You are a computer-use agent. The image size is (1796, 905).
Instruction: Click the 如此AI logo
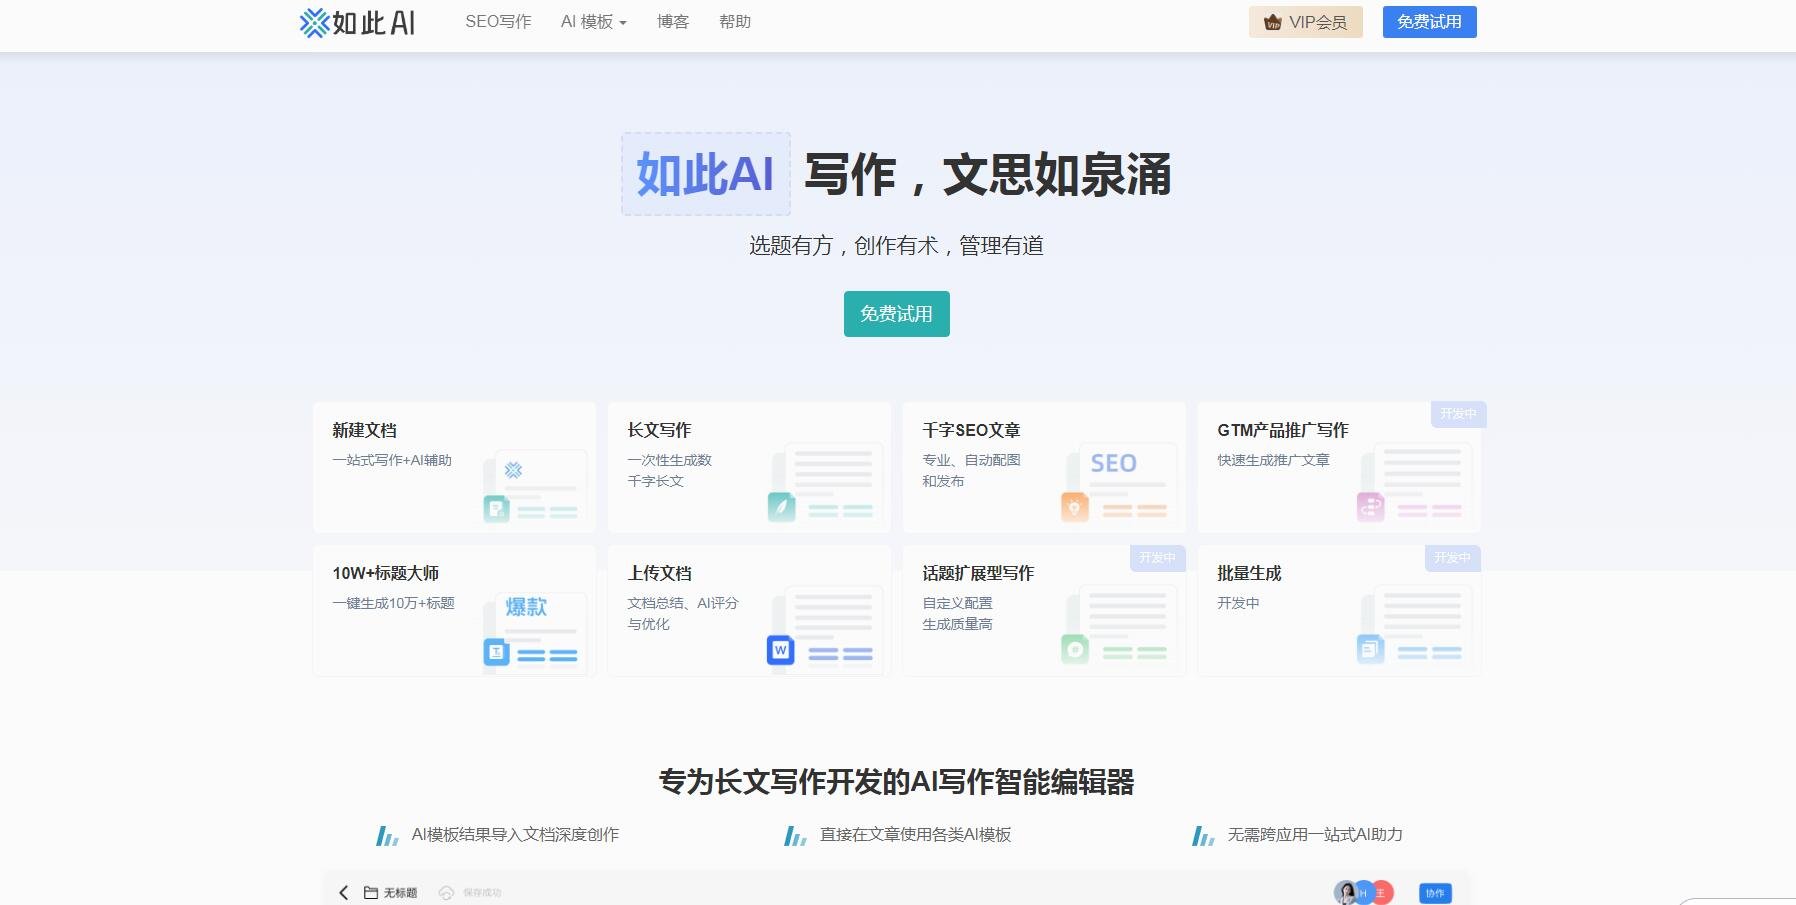click(357, 21)
